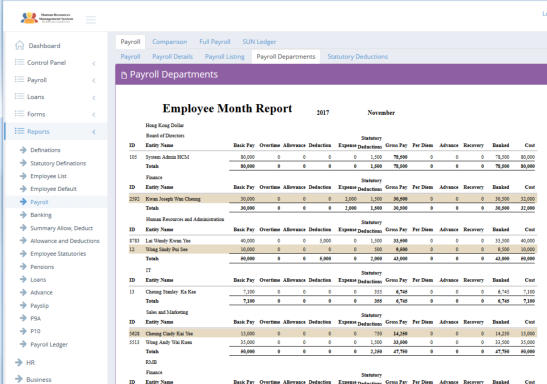The width and height of the screenshot is (547, 384).
Task: Click arrow icon beside Employee Default
Action: coord(23,189)
